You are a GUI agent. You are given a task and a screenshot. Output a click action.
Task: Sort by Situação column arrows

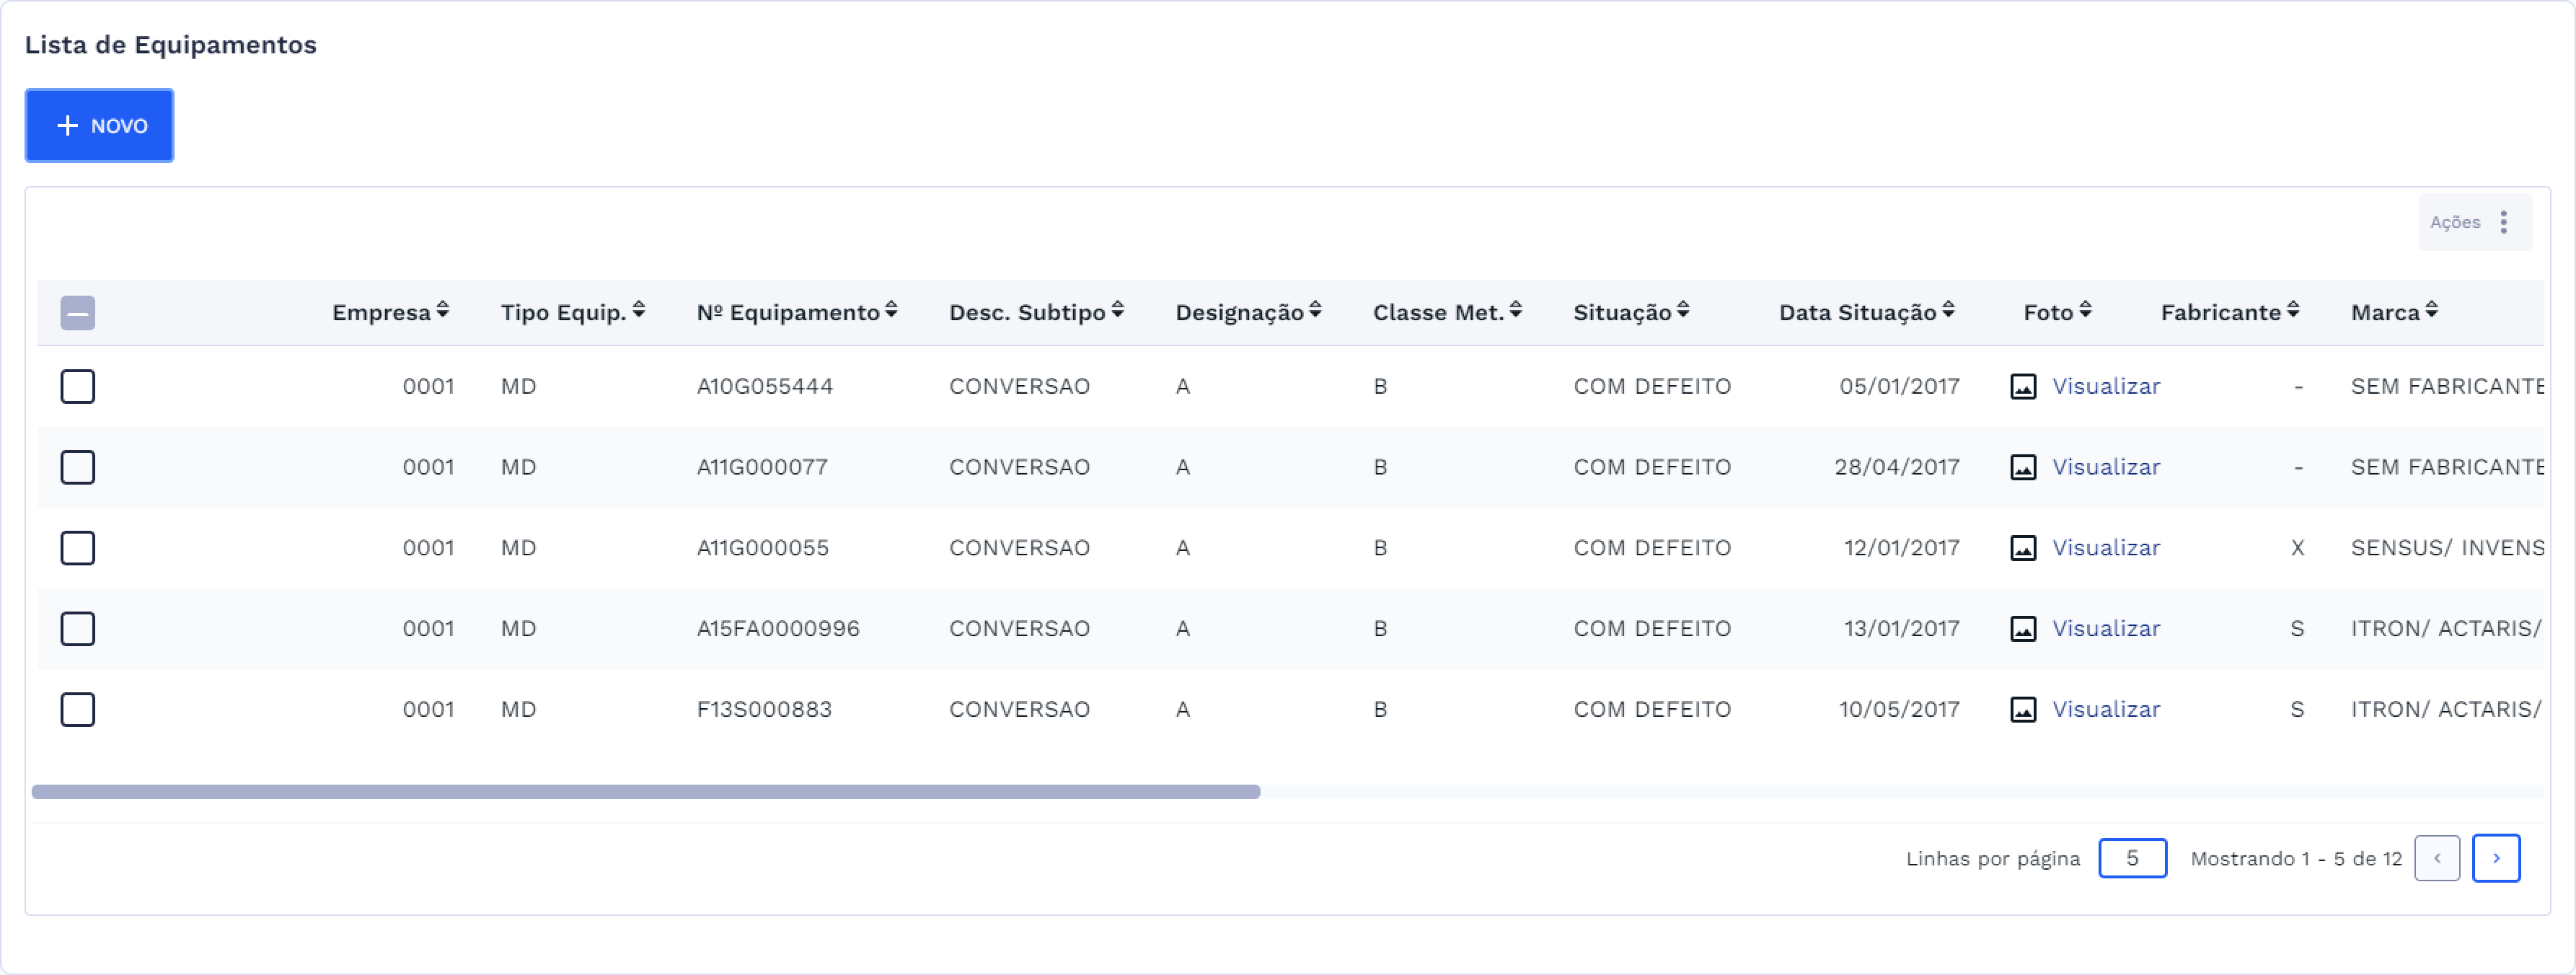(x=1683, y=311)
